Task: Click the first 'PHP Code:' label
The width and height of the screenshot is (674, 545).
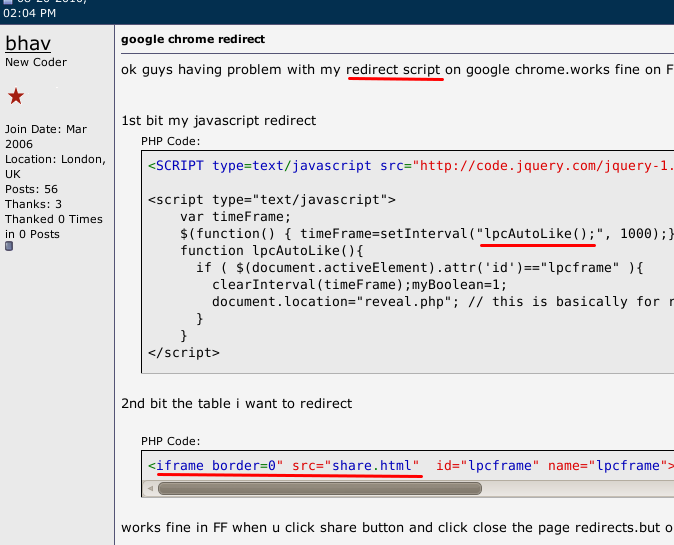Action: pyautogui.click(x=171, y=141)
